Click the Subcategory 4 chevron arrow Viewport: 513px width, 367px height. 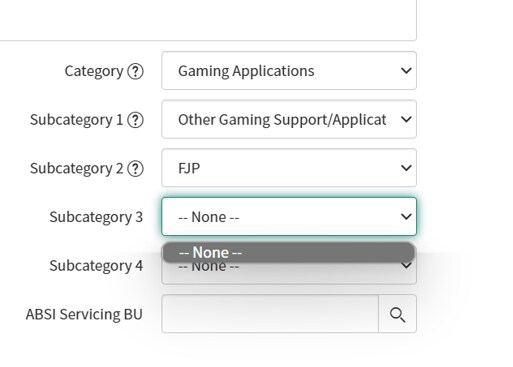[x=406, y=266]
